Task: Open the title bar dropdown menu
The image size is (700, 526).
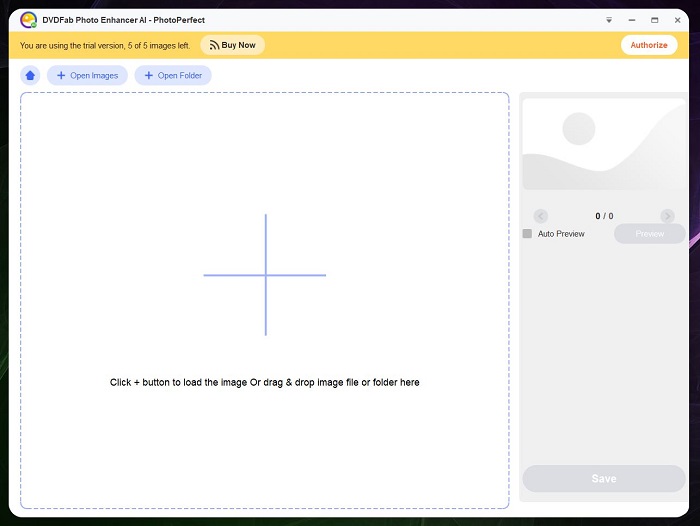Action: (609, 20)
